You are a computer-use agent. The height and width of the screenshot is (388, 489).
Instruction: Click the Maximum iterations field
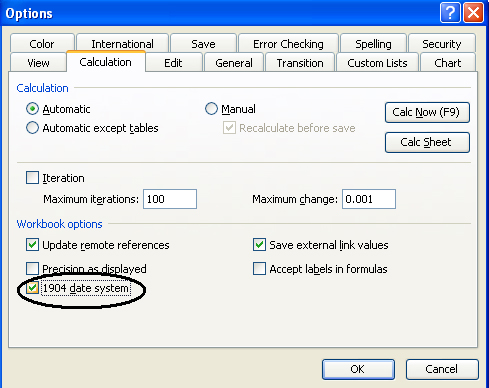coord(170,199)
